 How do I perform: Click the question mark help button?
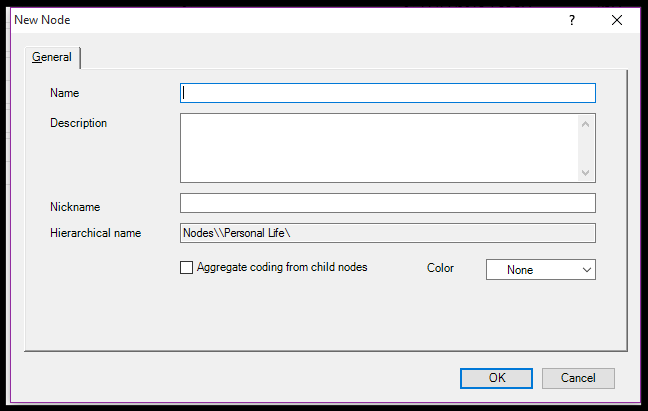572,20
